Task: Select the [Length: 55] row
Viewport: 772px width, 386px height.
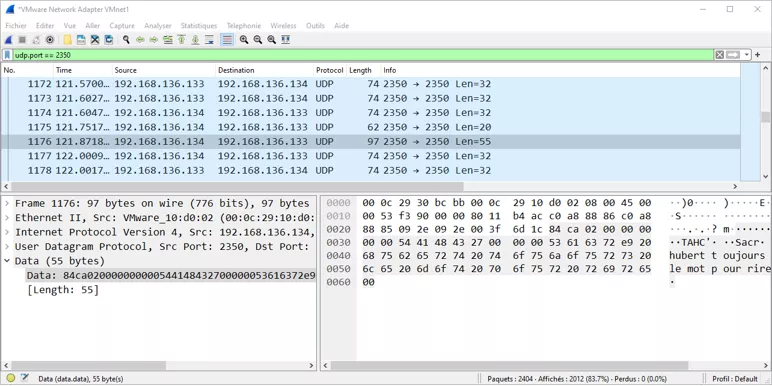Action: [x=63, y=290]
